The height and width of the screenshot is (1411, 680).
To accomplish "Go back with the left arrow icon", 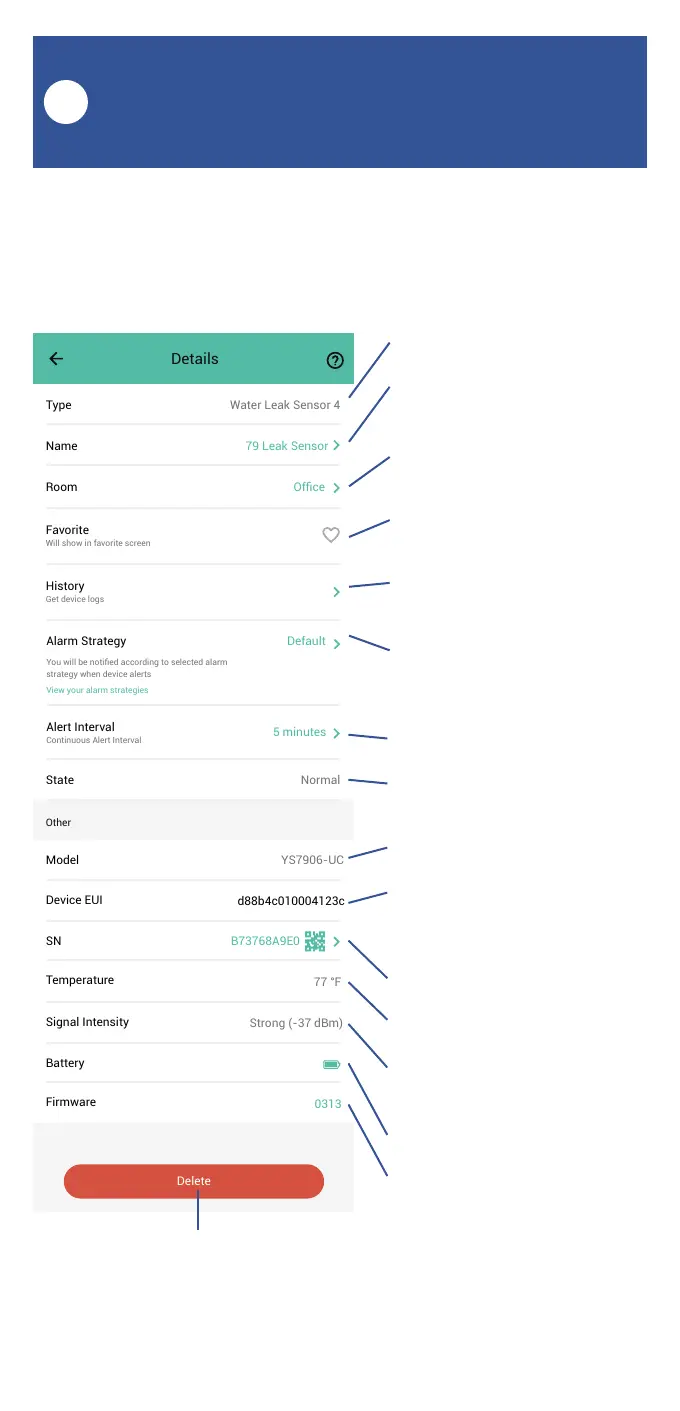I will (x=56, y=359).
